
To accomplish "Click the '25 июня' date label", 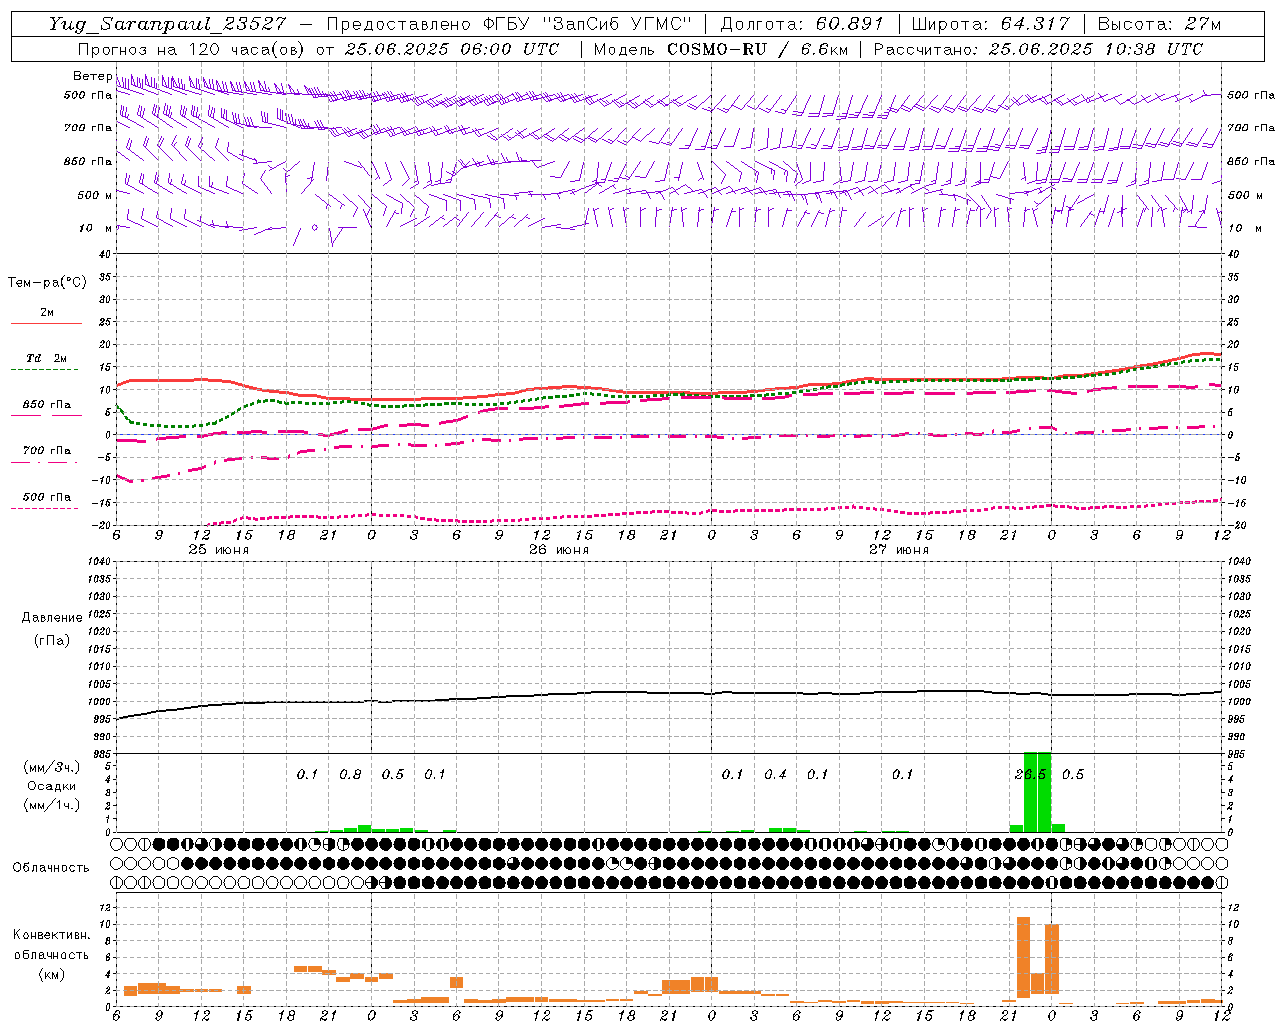I will click(219, 549).
